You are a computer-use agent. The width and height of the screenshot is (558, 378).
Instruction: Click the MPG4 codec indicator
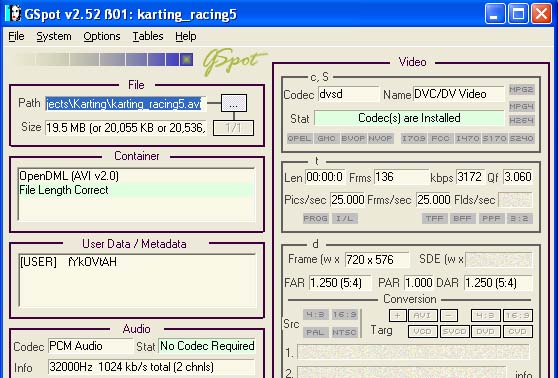pyautogui.click(x=521, y=106)
